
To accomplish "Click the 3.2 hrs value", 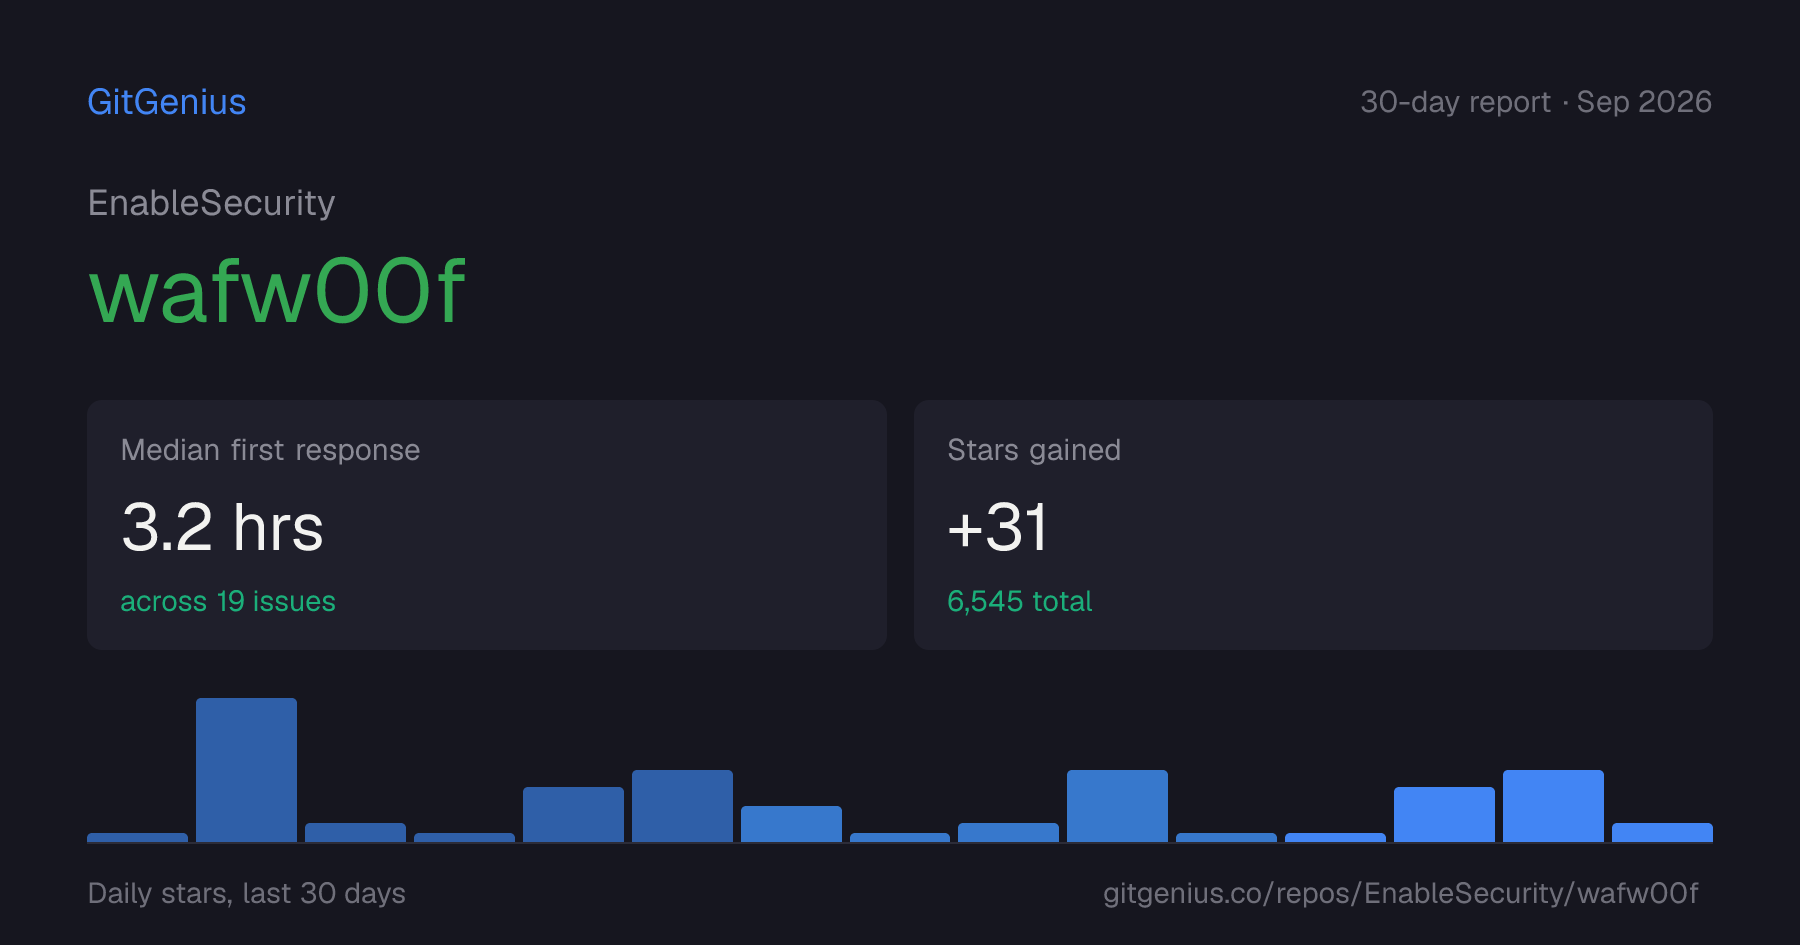I will [x=222, y=527].
